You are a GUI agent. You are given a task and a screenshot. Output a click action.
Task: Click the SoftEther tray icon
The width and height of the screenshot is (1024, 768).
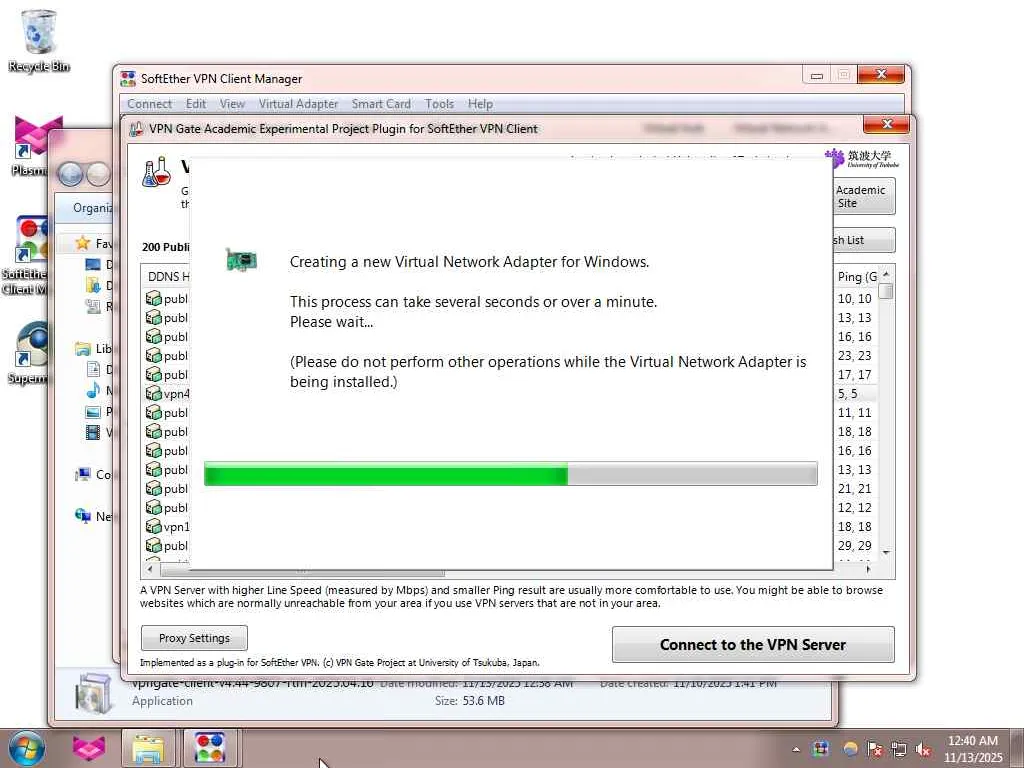coord(822,749)
